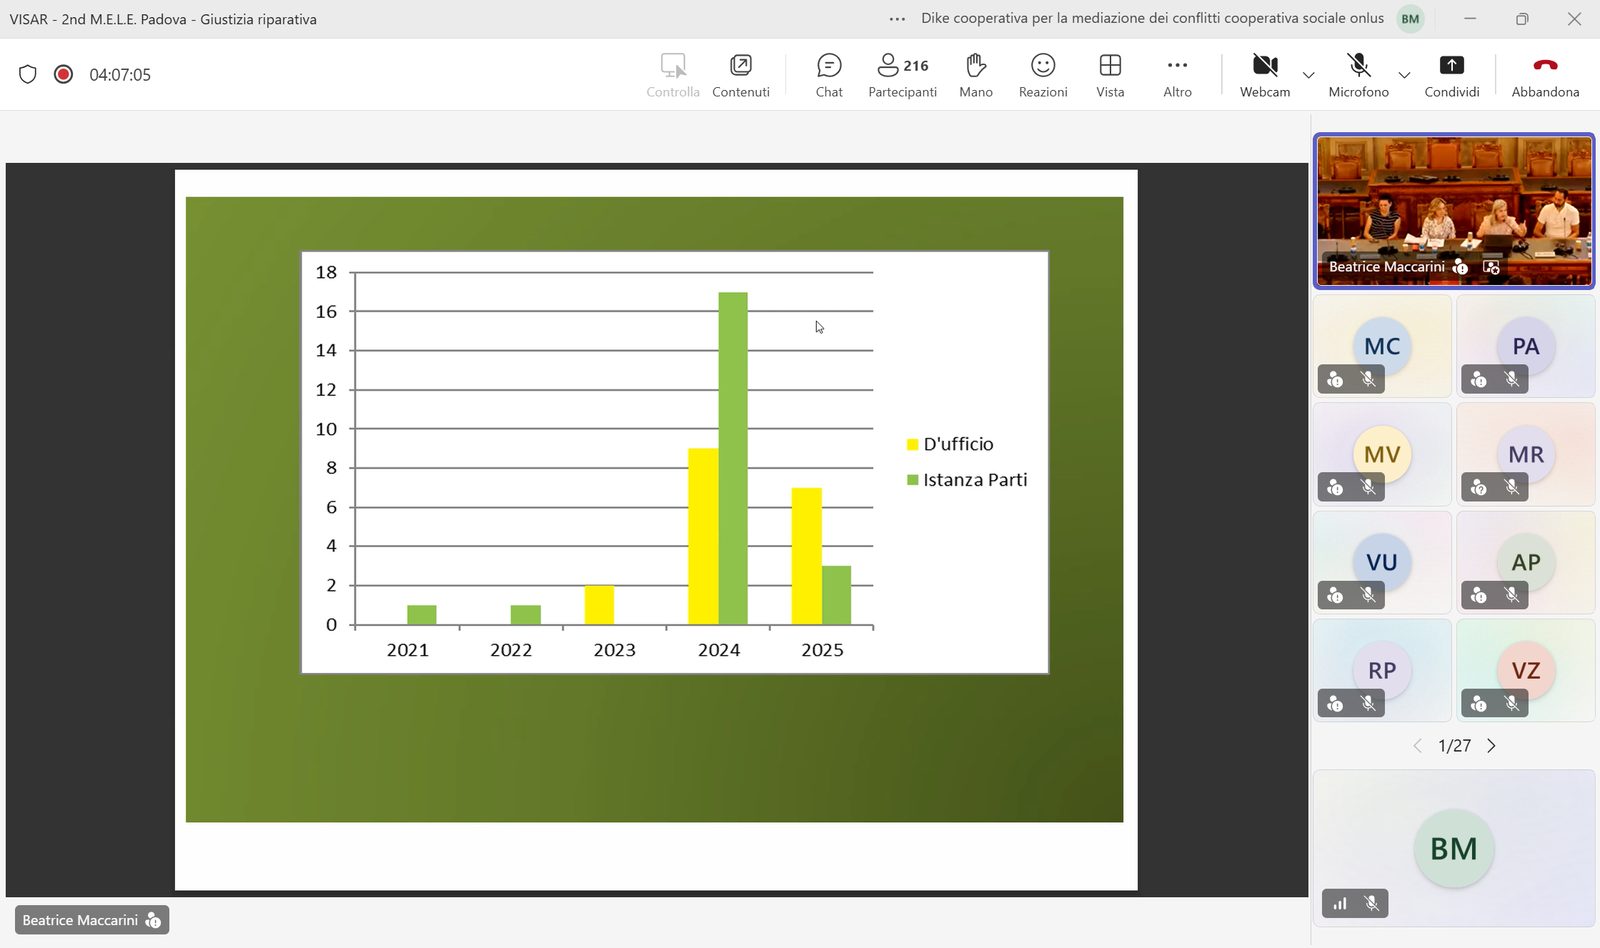This screenshot has height=948, width=1600.
Task: Expand the Webcam options arrow
Action: [x=1308, y=75]
